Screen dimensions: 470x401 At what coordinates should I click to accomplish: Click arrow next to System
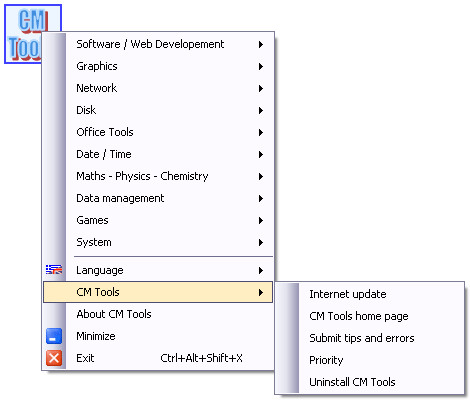(x=261, y=242)
